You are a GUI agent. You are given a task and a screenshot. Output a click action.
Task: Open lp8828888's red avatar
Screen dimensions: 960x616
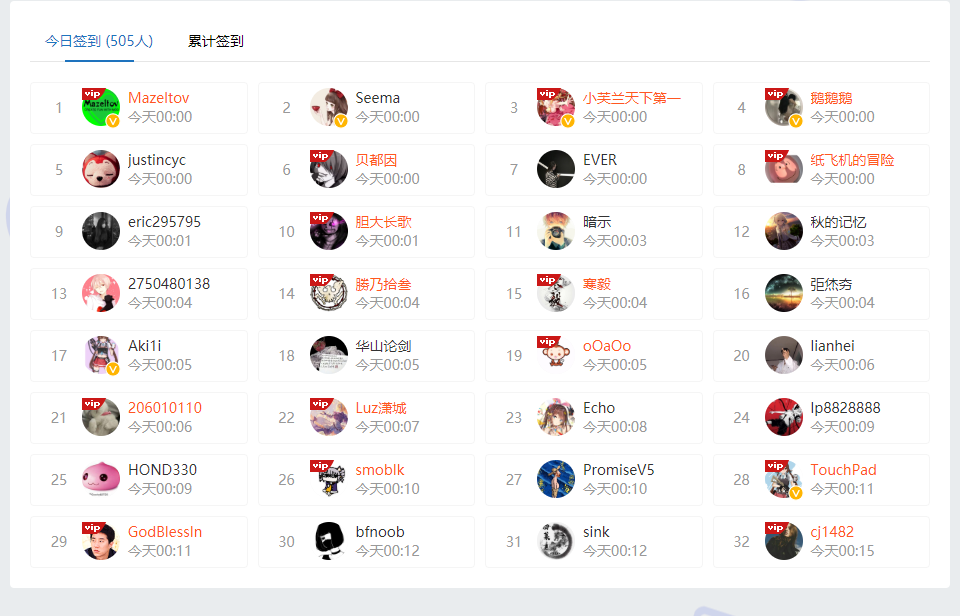(x=784, y=417)
